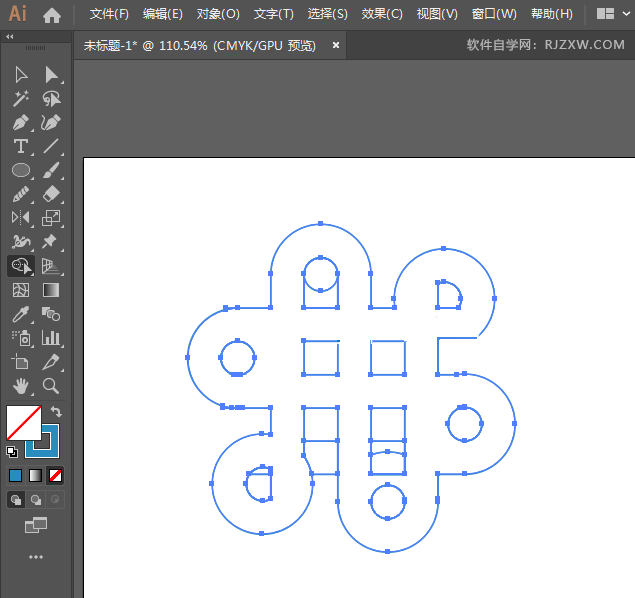The height and width of the screenshot is (598, 635).
Task: Set paint mode to None
Action: click(56, 475)
